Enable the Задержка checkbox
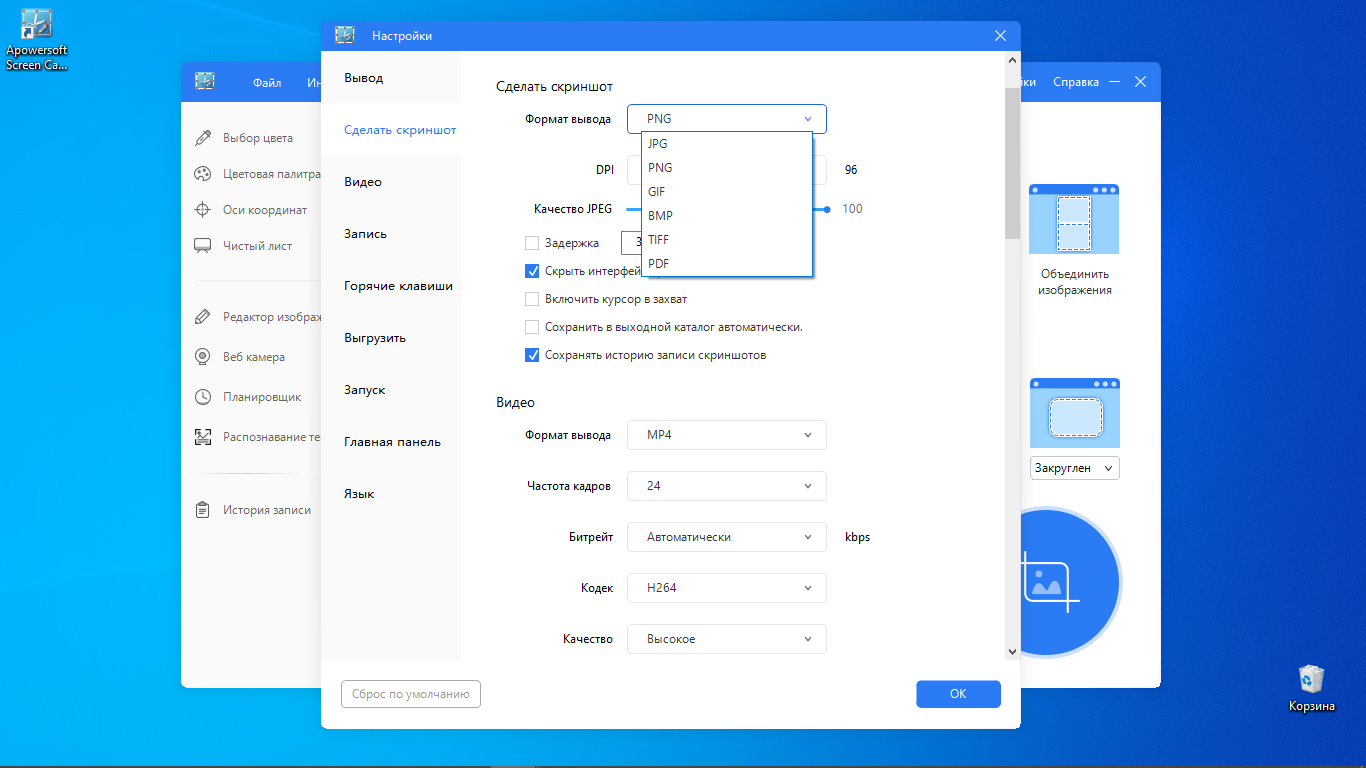 [532, 243]
